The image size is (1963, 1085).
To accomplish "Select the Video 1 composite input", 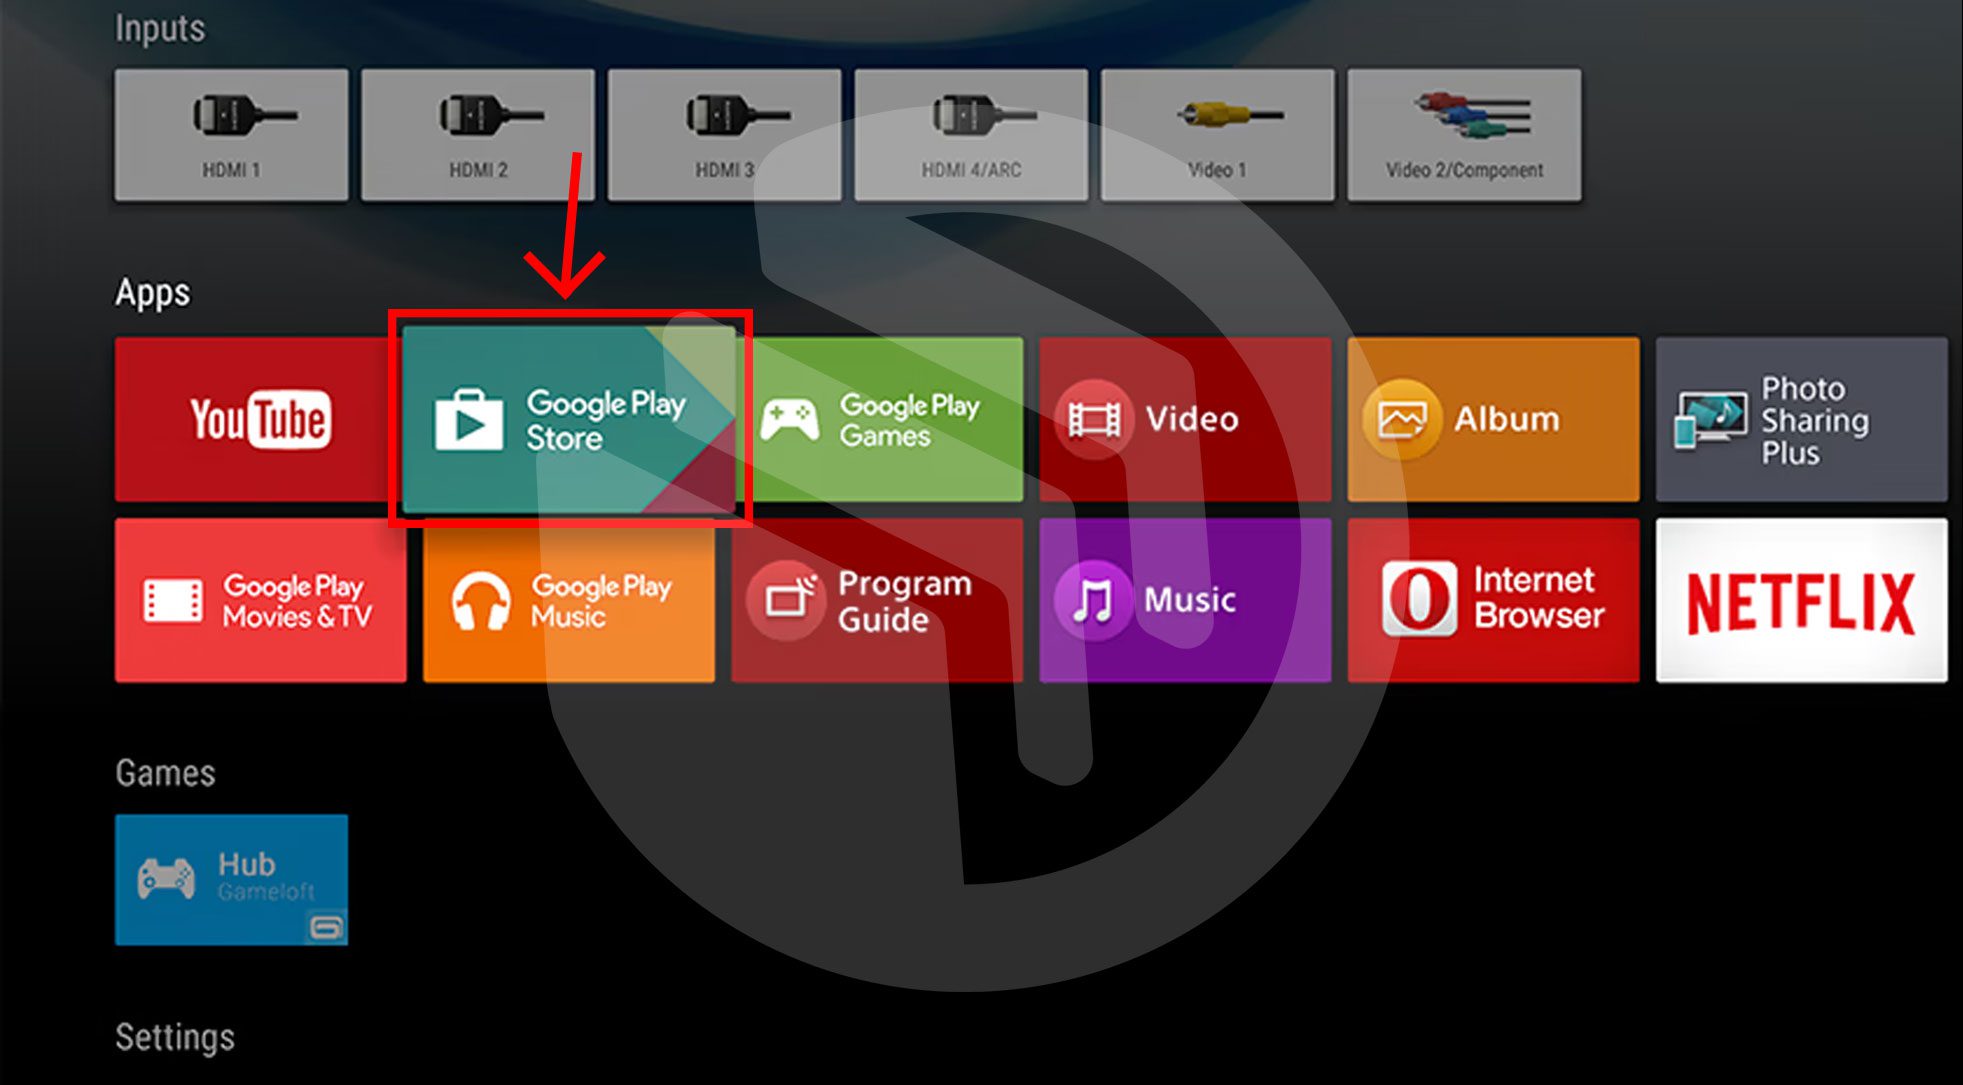I will (1217, 135).
